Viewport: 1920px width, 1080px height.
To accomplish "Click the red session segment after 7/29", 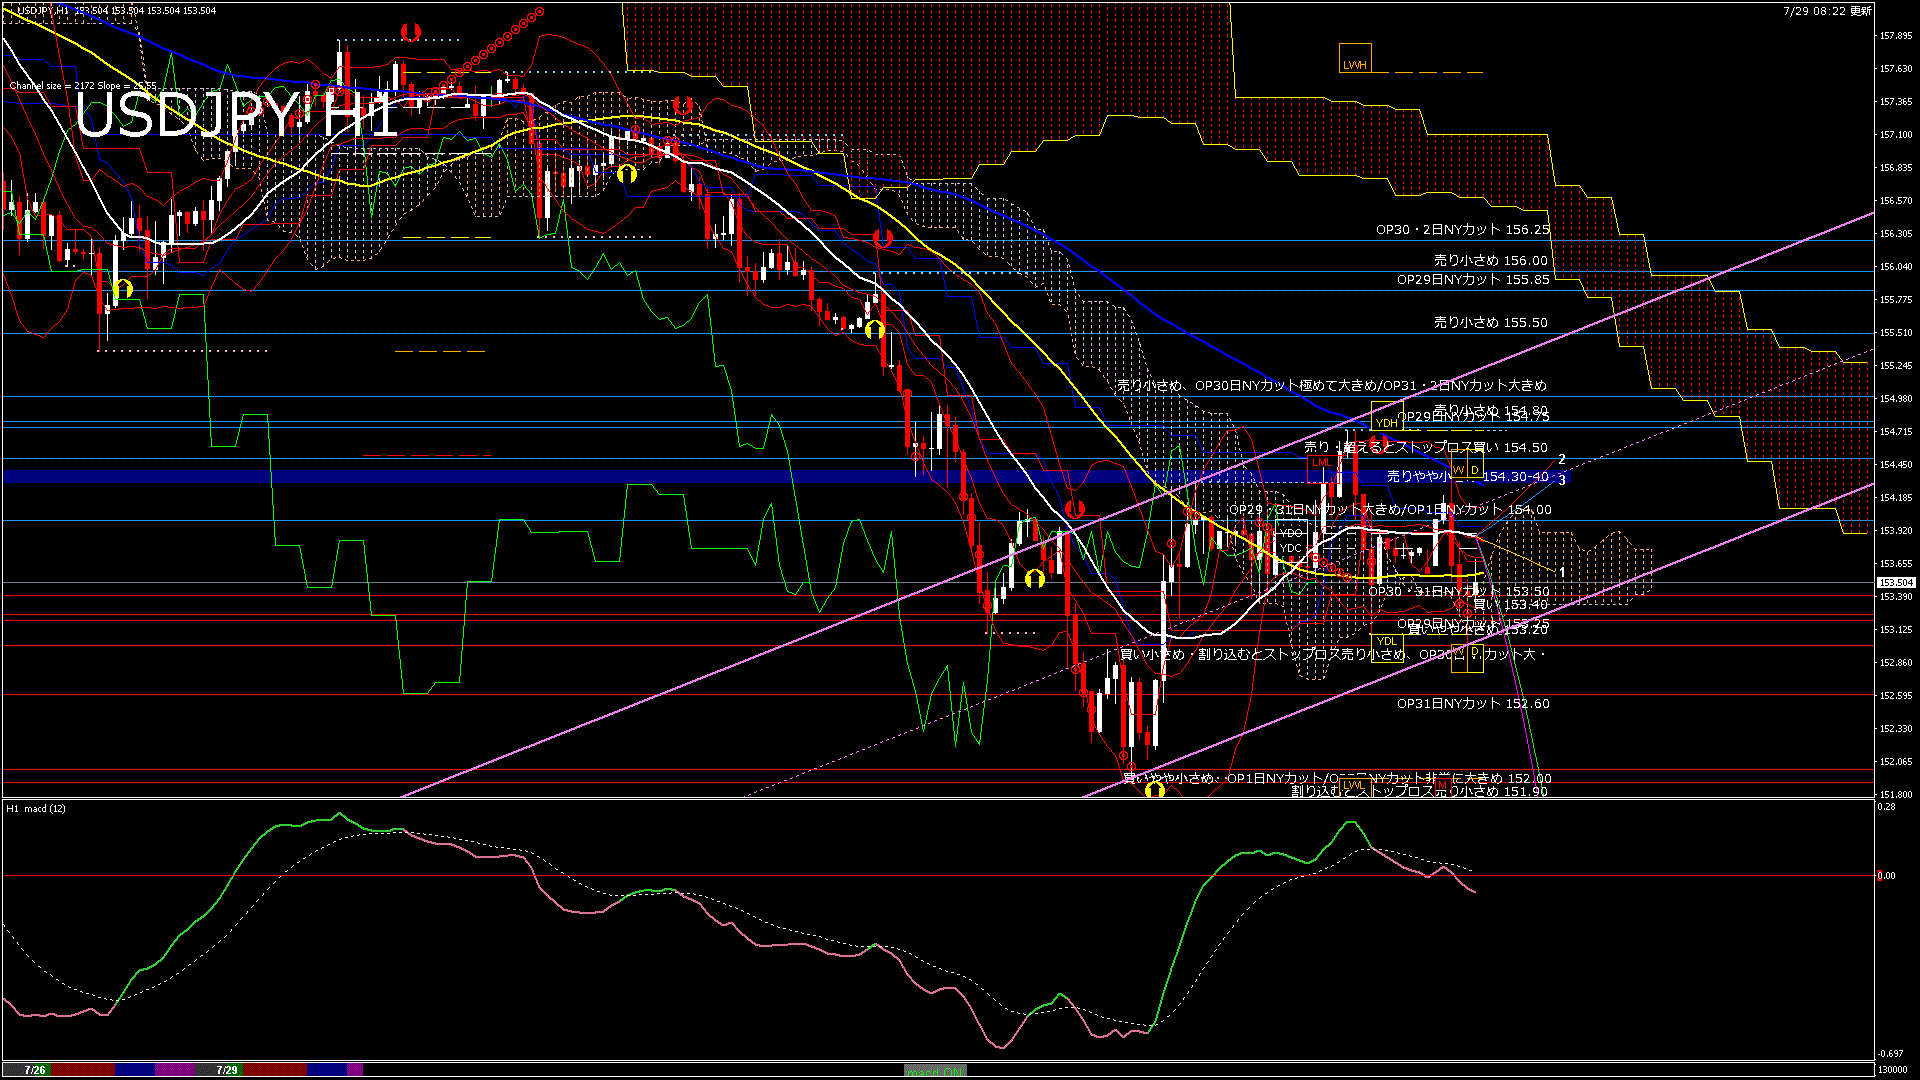I will pos(275,1070).
